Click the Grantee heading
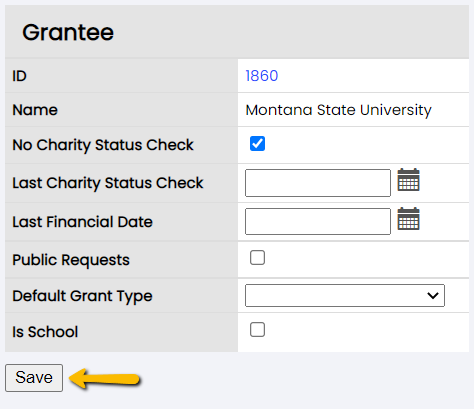Image resolution: width=474 pixels, height=409 pixels. (68, 32)
